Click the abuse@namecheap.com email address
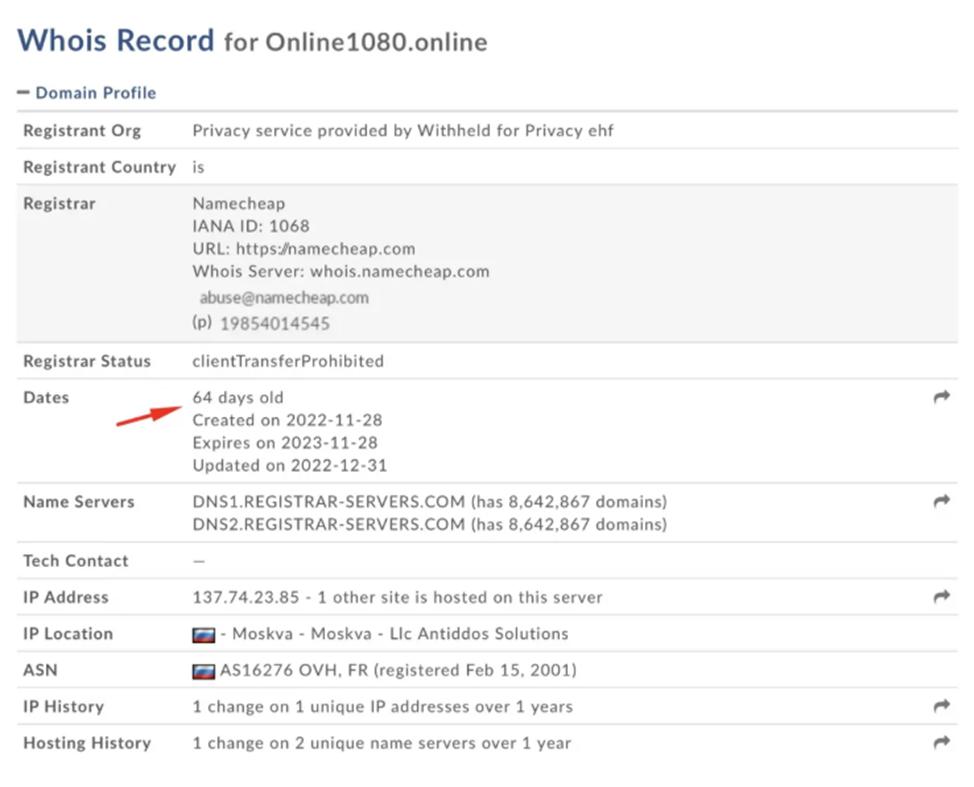Screen dimensions: 974x787 (281, 298)
